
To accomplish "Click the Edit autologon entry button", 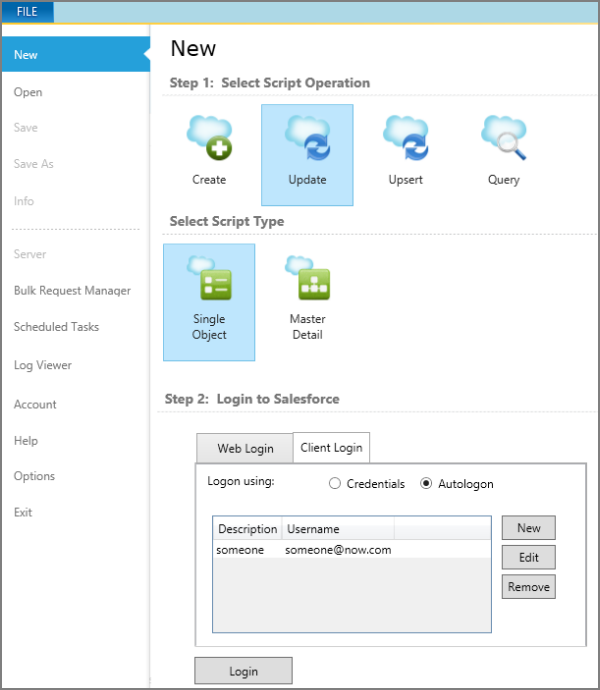I will tap(529, 558).
